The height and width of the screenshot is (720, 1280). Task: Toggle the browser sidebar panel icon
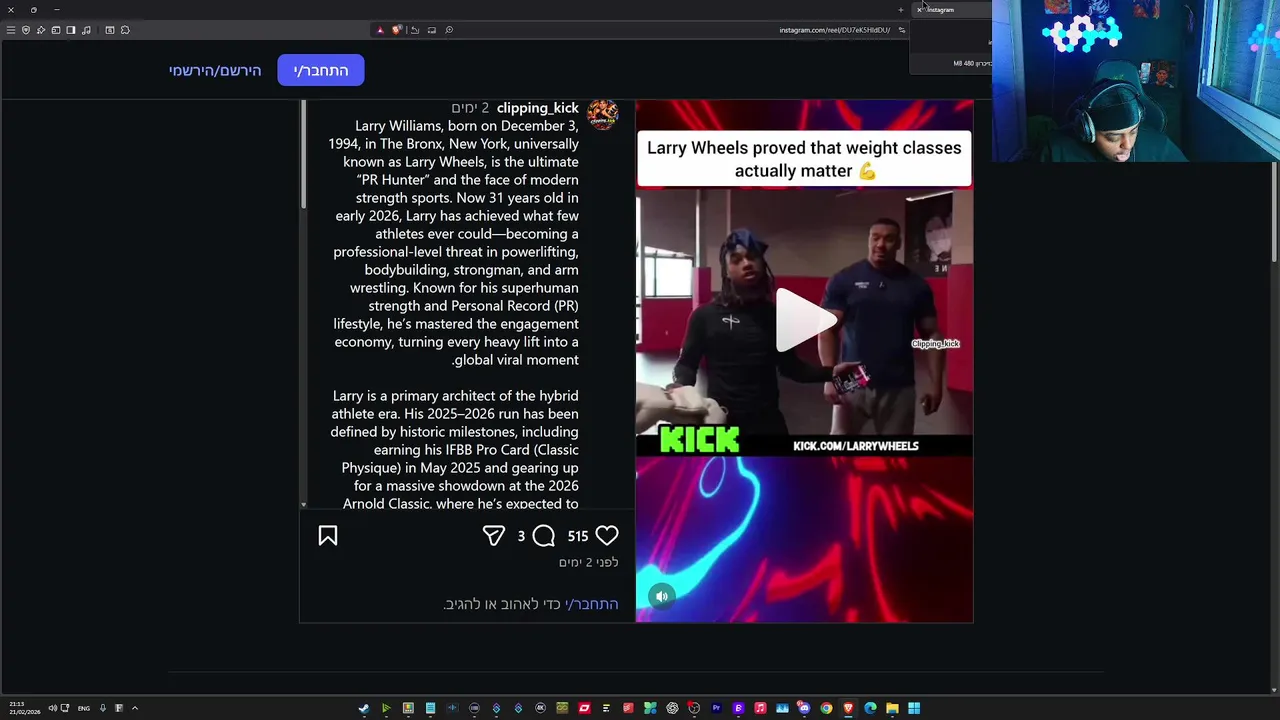click(71, 30)
